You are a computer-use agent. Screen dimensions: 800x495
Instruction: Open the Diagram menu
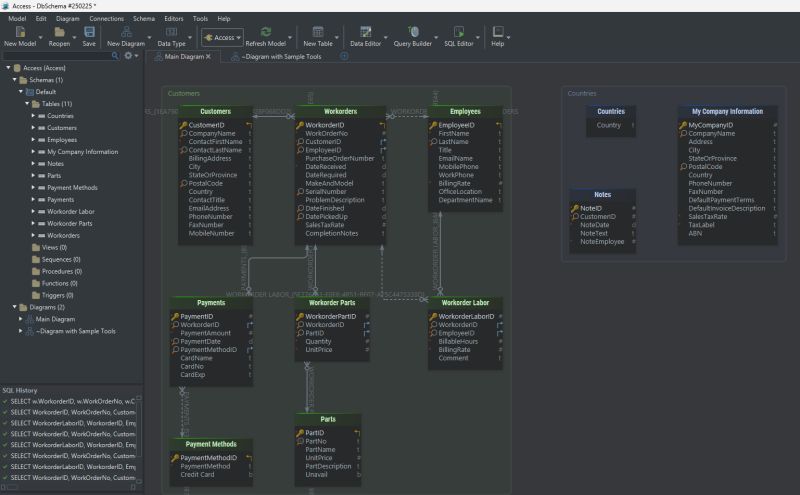[68, 18]
